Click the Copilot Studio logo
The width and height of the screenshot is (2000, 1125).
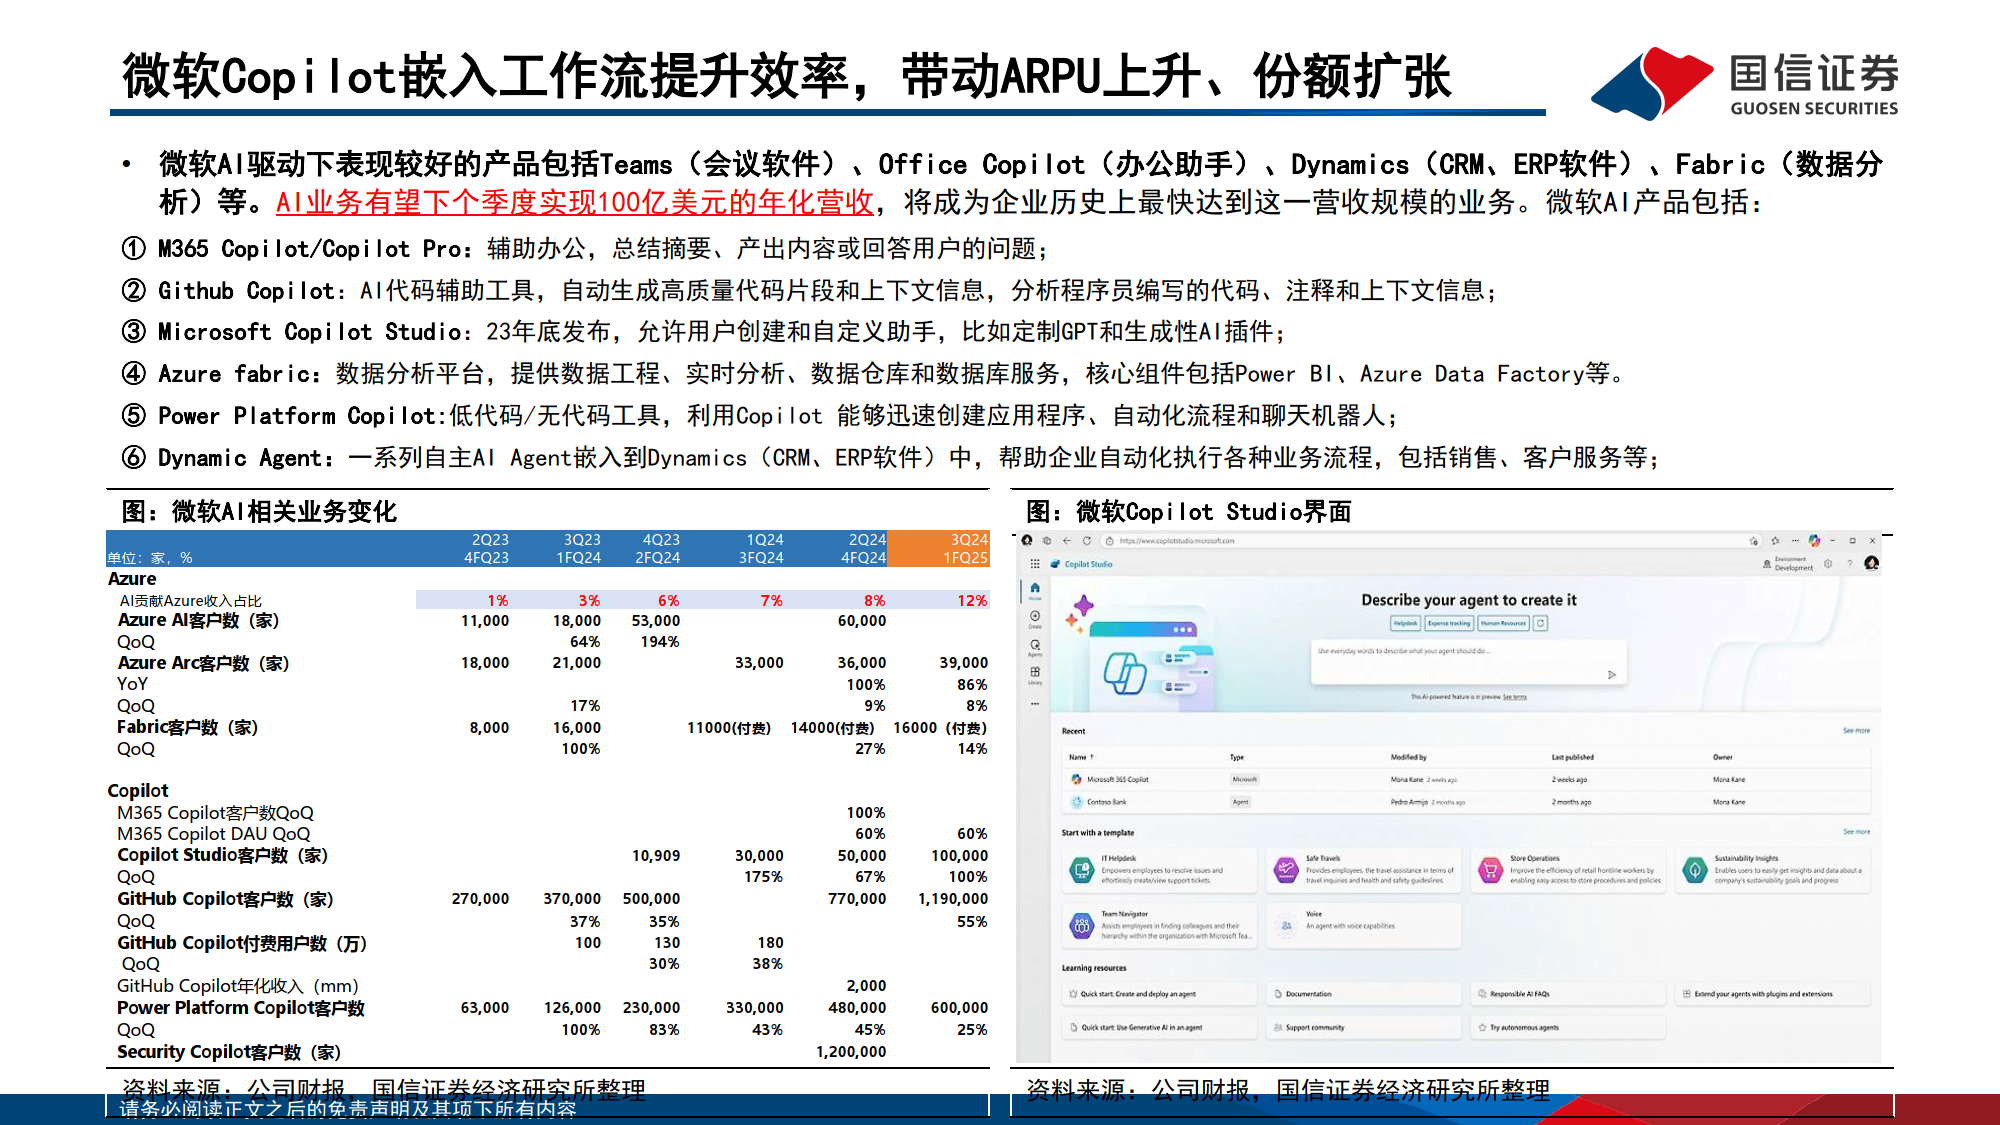[1055, 564]
